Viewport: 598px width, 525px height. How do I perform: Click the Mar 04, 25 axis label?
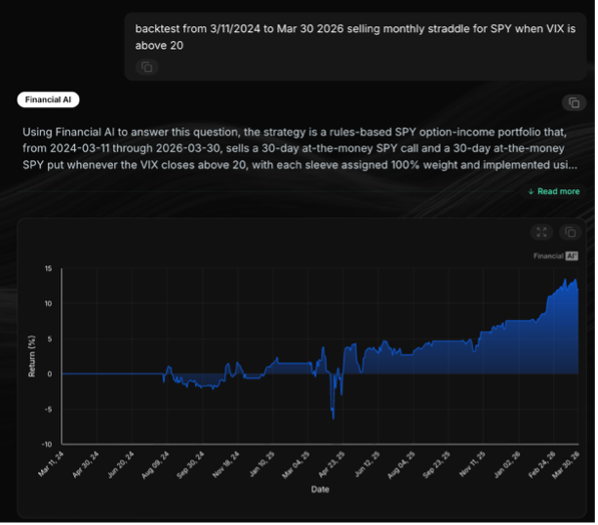[296, 464]
